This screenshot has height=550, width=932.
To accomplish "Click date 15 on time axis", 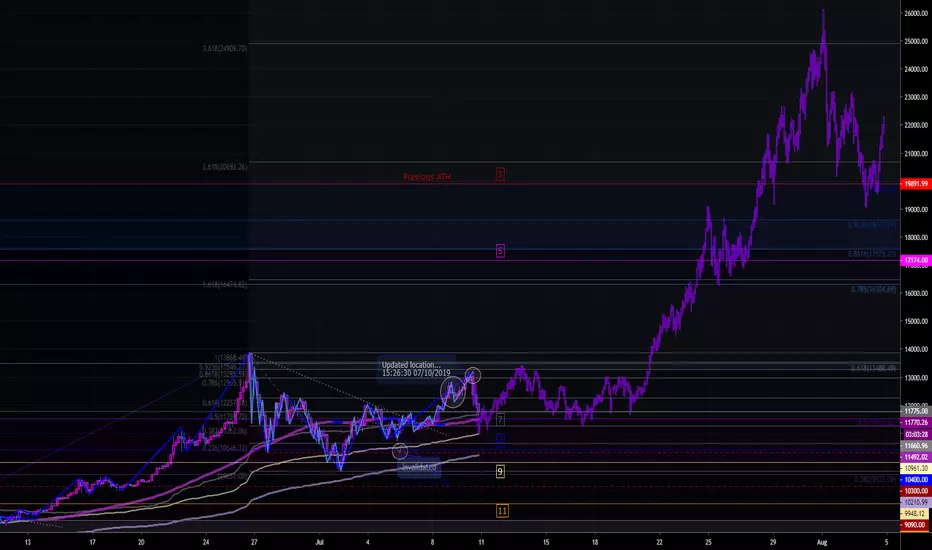I will [546, 542].
